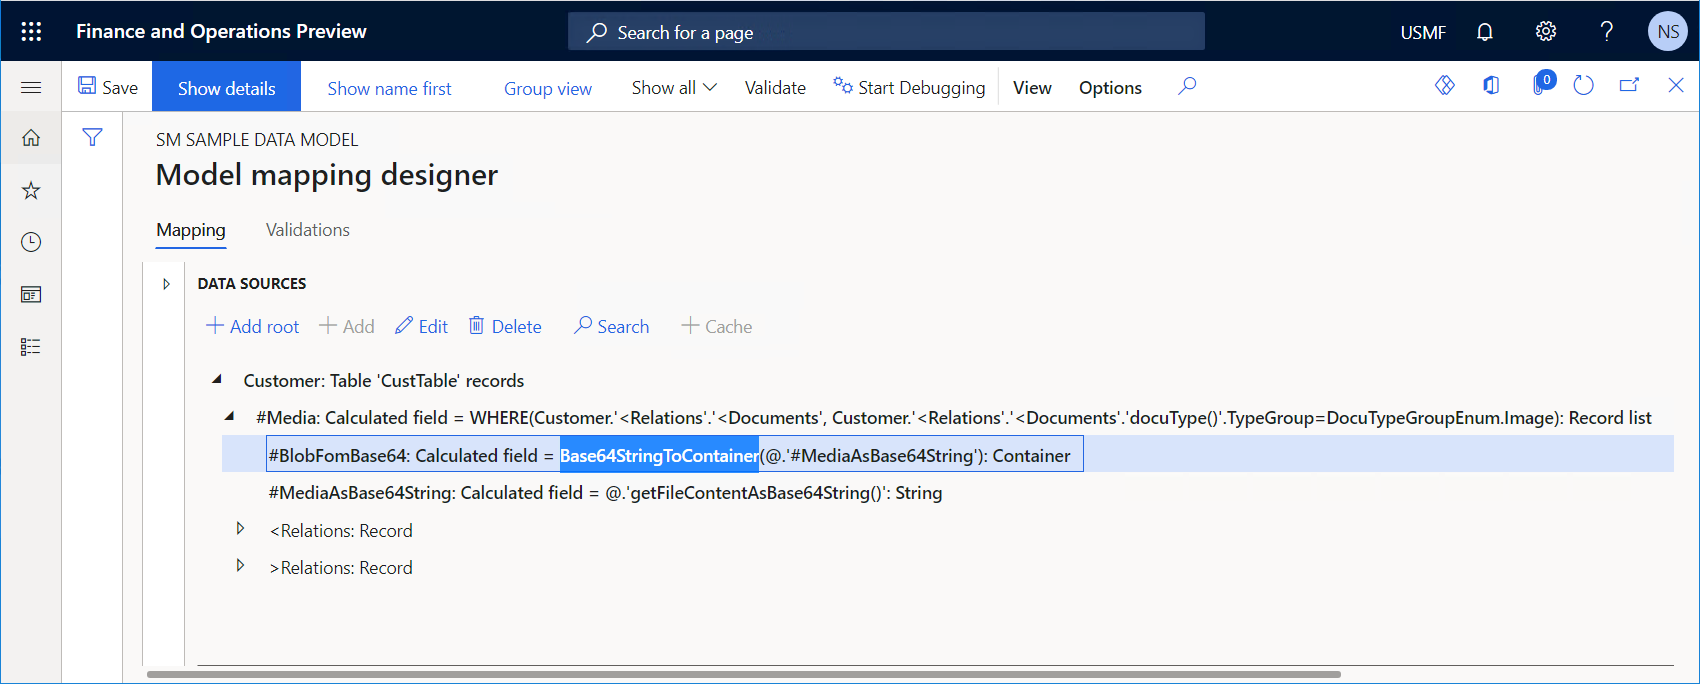Click Validate in the action bar

[775, 87]
